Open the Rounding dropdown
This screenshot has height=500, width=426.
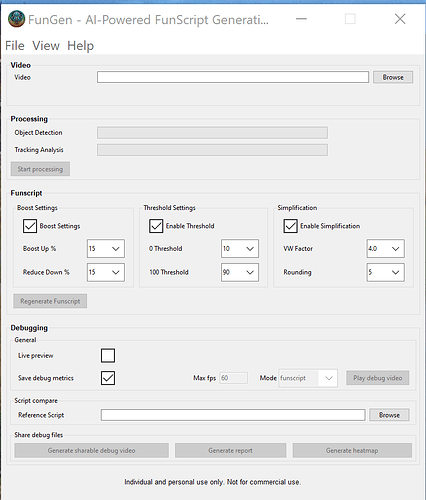pos(386,272)
